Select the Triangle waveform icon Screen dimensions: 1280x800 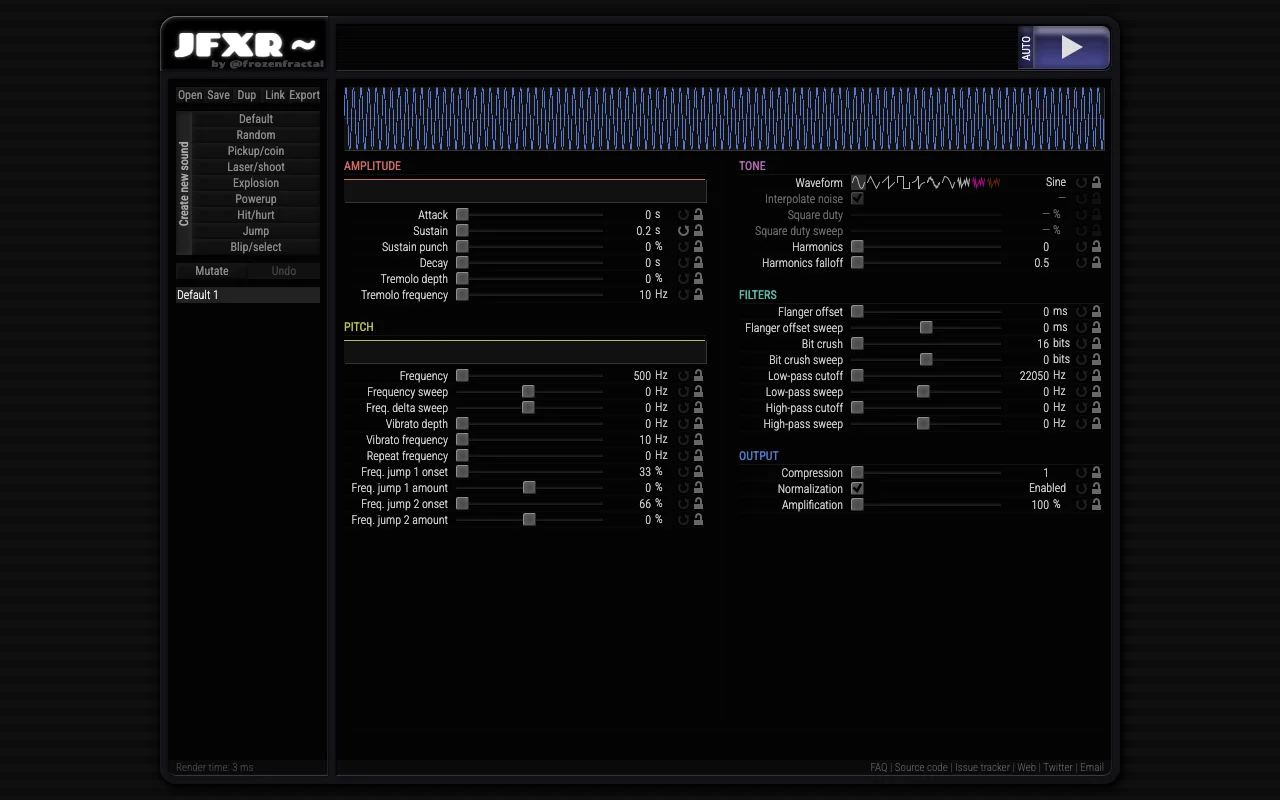tap(873, 183)
